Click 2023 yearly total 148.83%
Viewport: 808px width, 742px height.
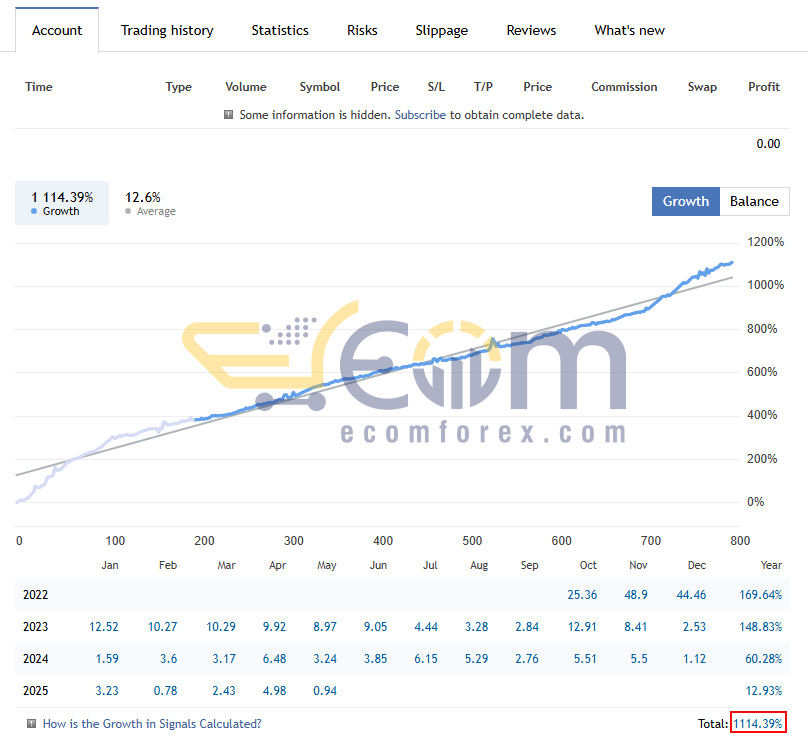(x=760, y=627)
